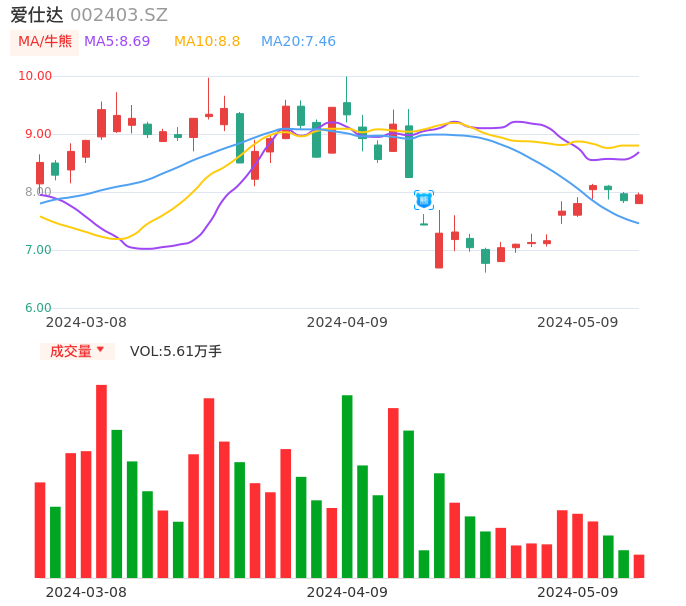Click the red triangle arrow beside 成交量

pyautogui.click(x=100, y=350)
